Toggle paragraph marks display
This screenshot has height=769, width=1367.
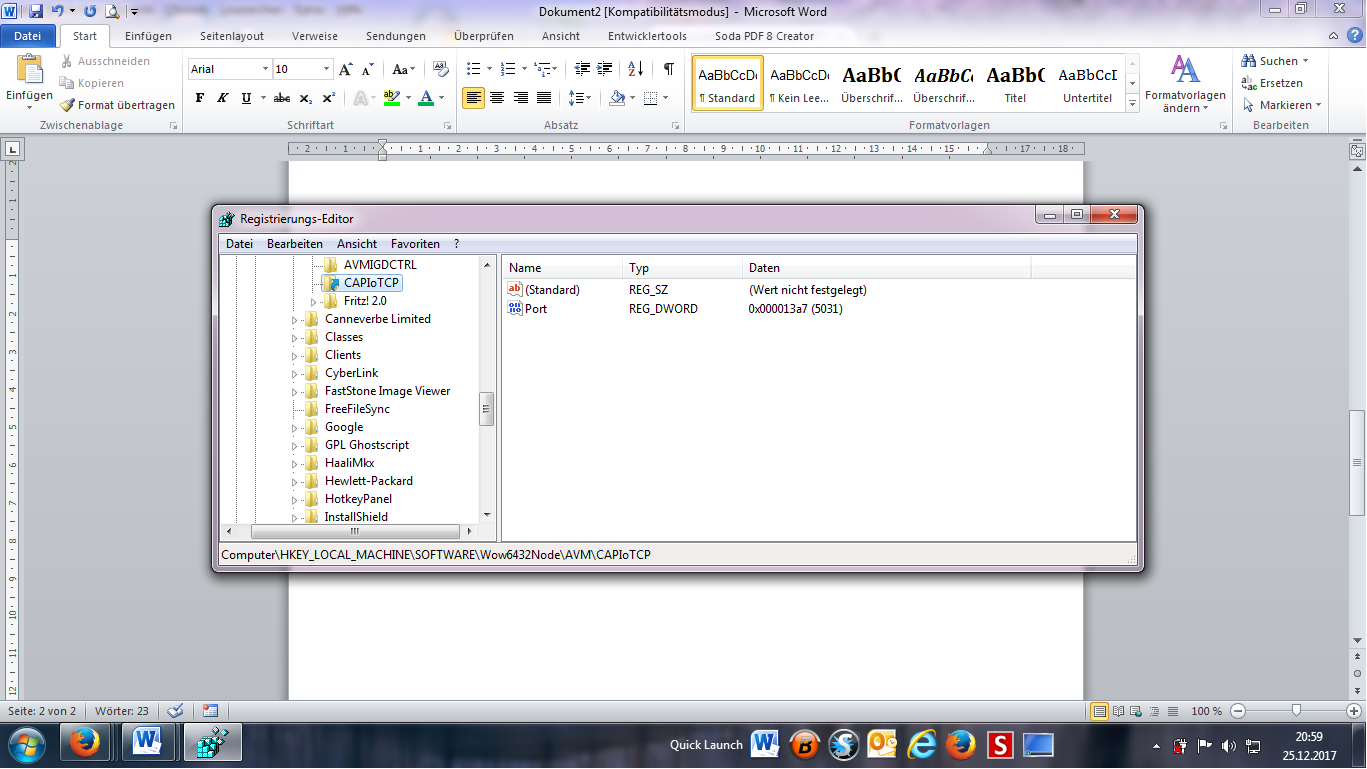pyautogui.click(x=668, y=69)
